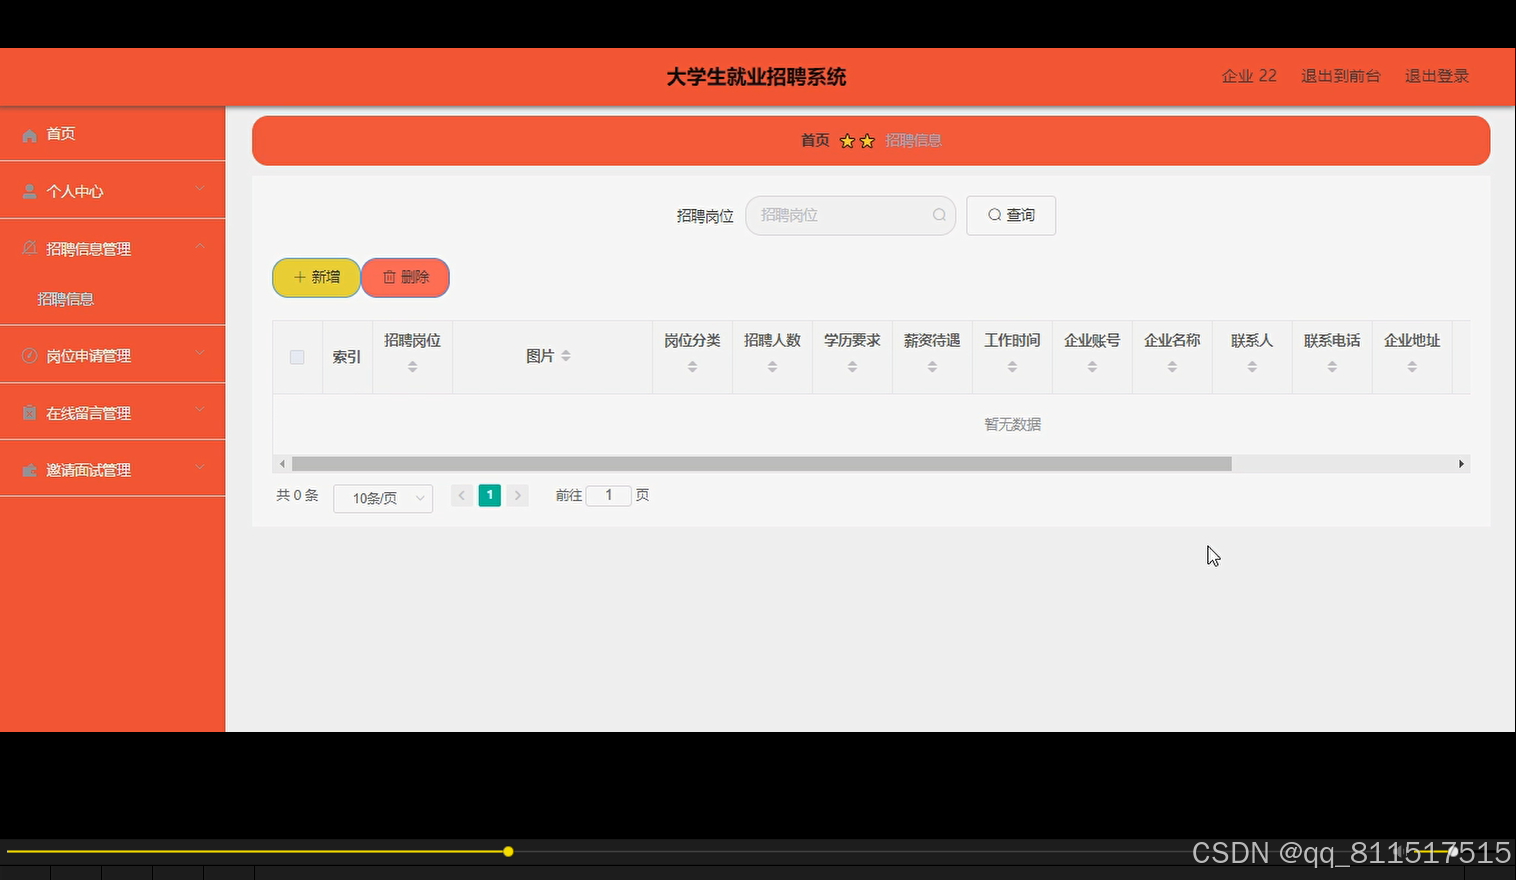Image resolution: width=1516 pixels, height=880 pixels.
Task: Click the yellow video progress marker
Action: tap(508, 852)
